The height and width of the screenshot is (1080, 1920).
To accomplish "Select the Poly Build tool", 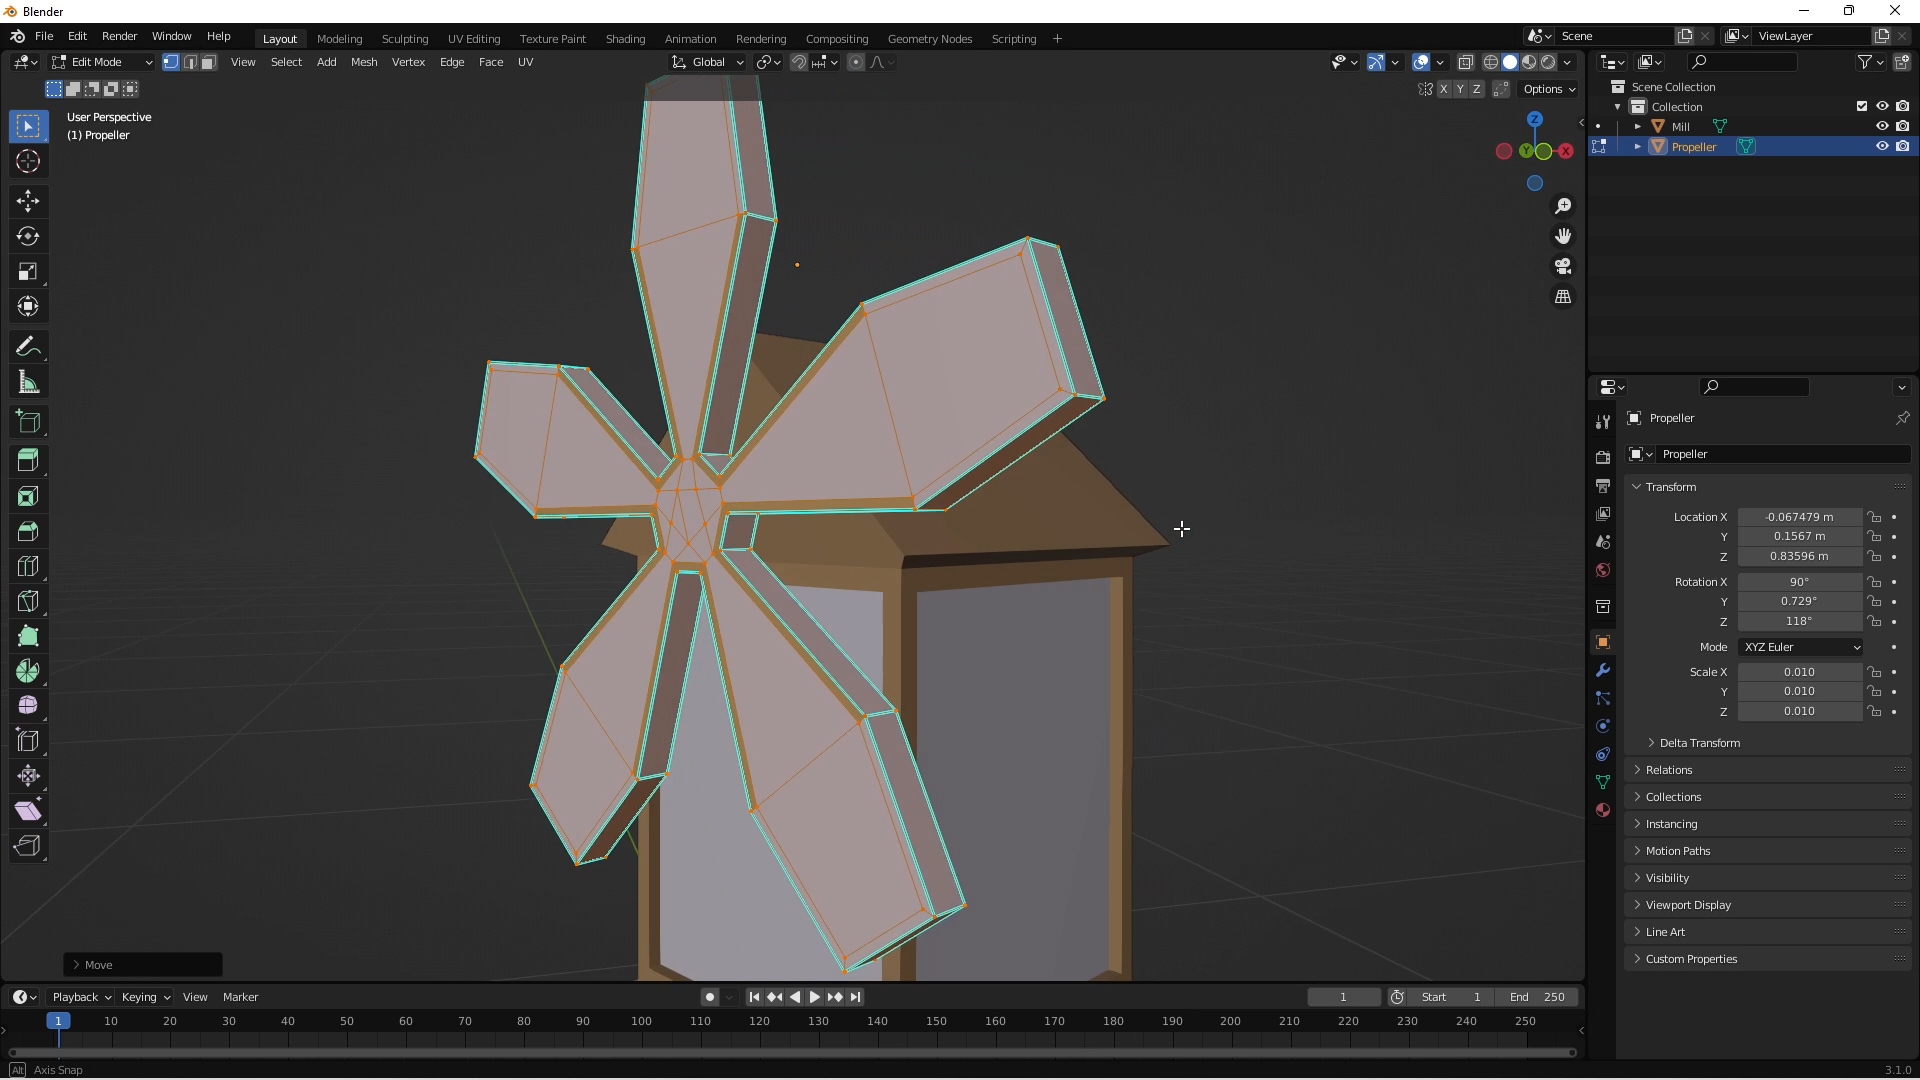I will click(x=28, y=636).
